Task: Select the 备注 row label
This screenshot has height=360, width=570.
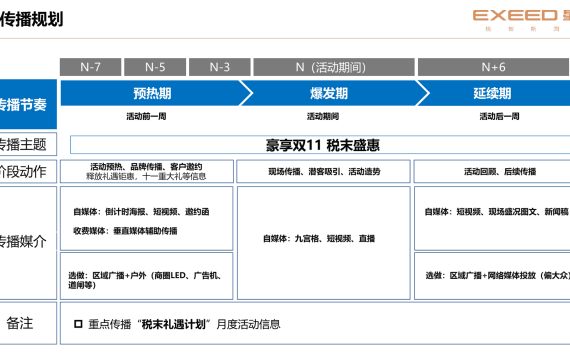Action: [28, 323]
